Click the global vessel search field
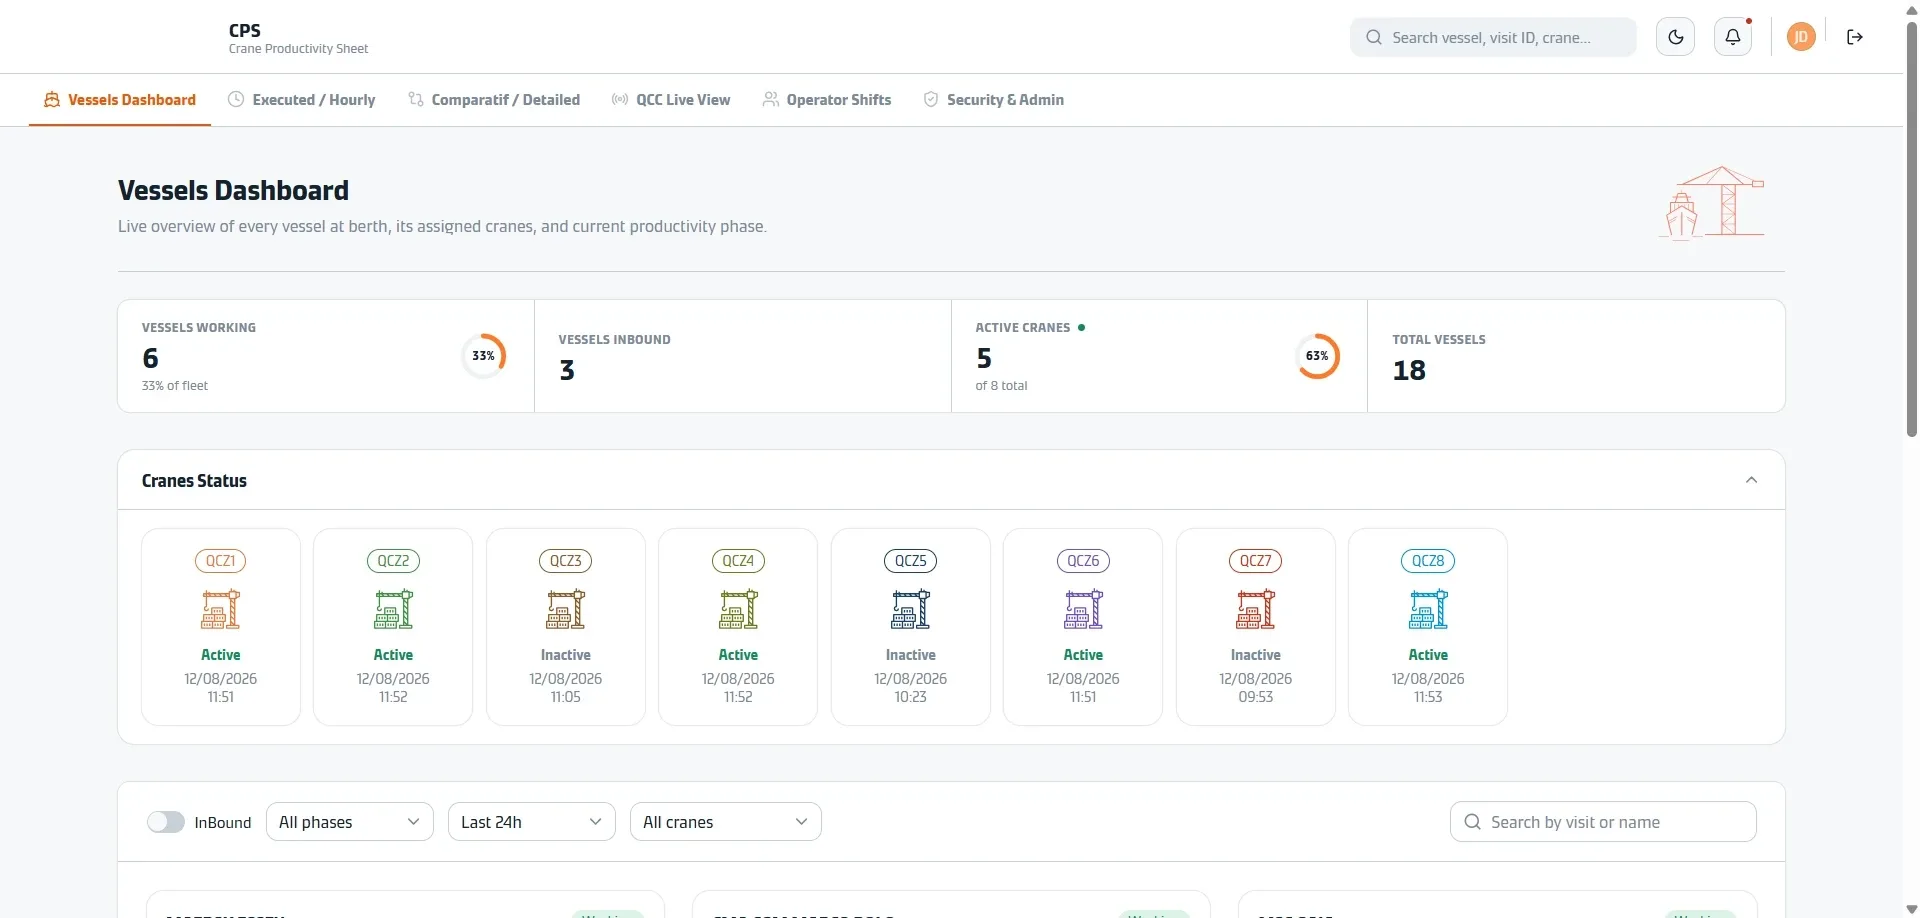 point(1493,37)
